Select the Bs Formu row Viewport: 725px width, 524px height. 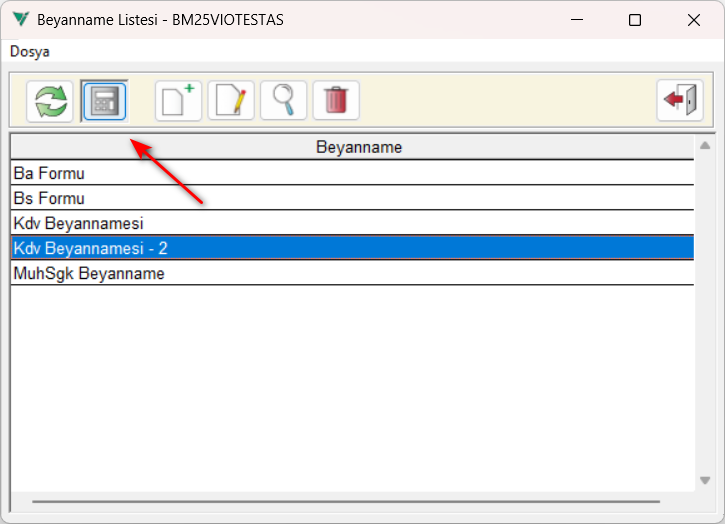click(x=352, y=198)
